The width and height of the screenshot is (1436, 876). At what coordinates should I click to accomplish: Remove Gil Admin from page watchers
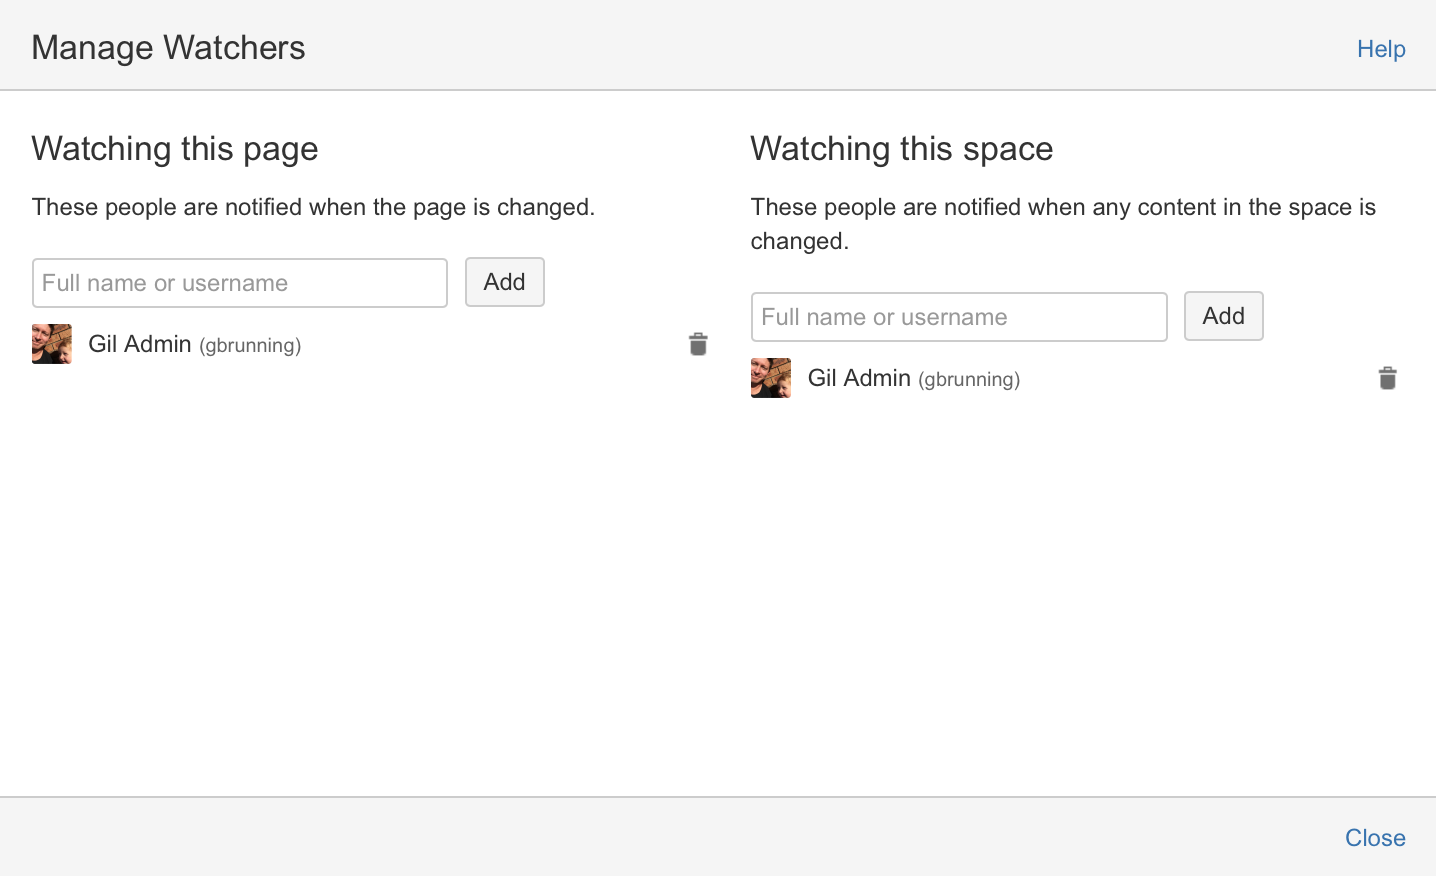(698, 344)
